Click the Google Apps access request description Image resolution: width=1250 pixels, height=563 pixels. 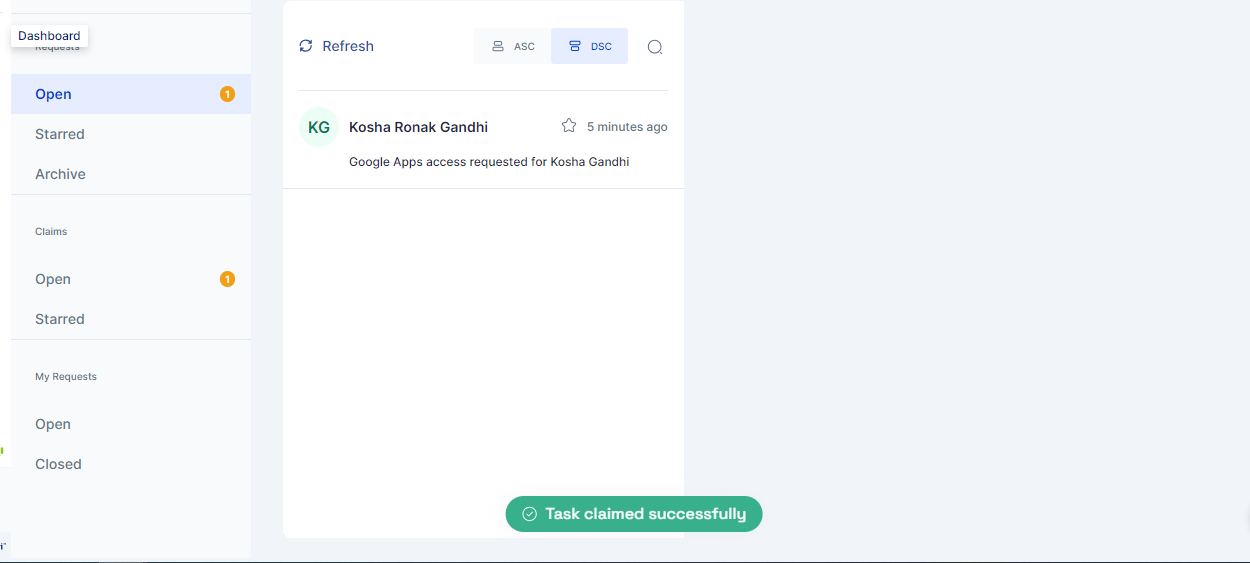[x=489, y=161]
